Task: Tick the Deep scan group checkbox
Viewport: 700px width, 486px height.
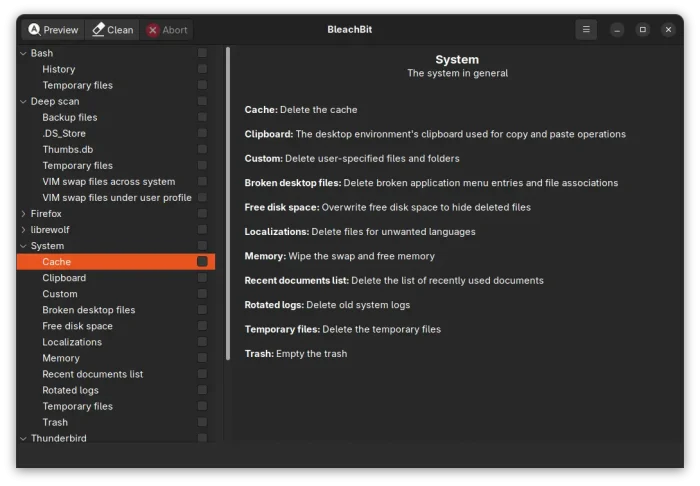Action: (202, 101)
